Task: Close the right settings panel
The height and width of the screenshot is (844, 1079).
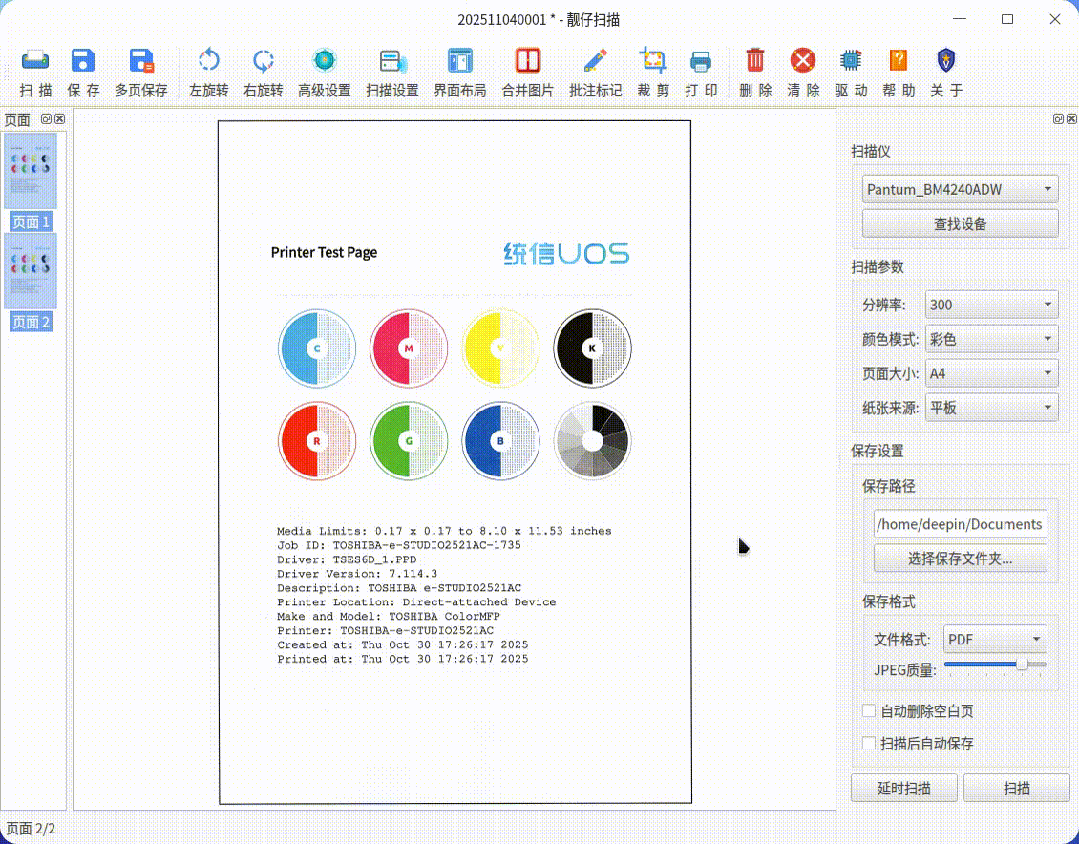Action: [x=1071, y=119]
